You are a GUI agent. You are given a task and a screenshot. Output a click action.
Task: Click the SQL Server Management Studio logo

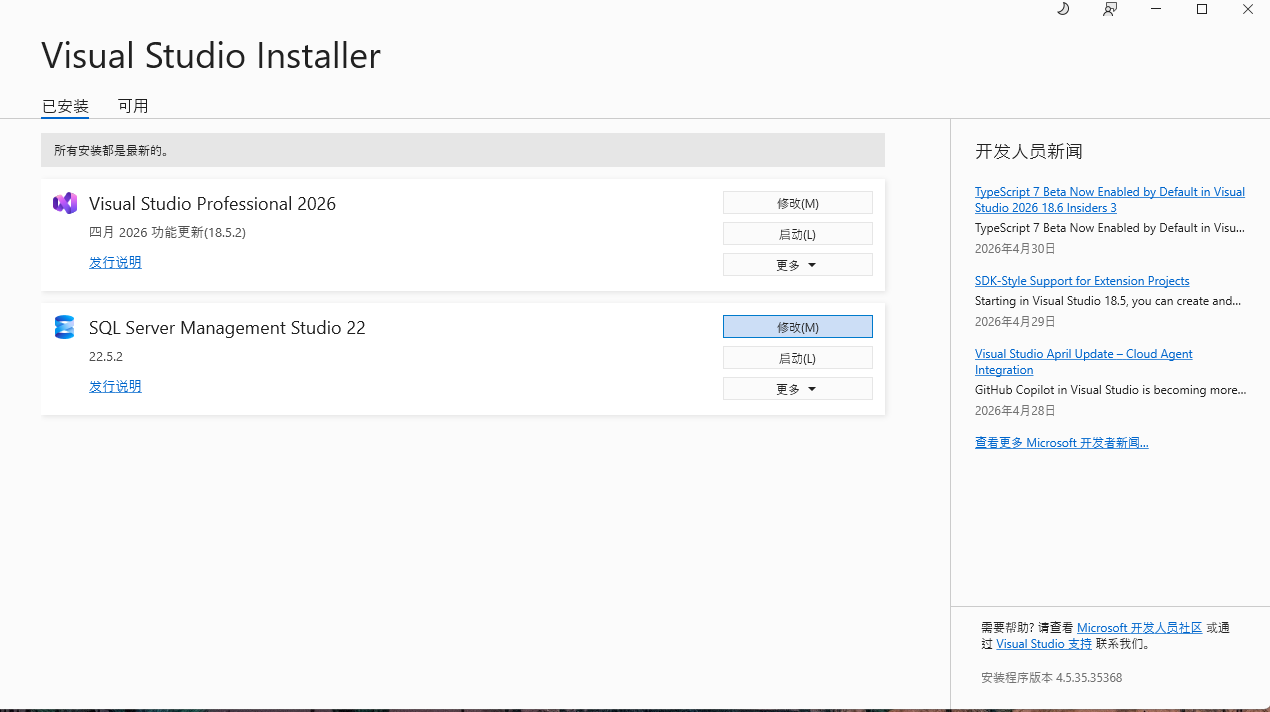point(65,327)
